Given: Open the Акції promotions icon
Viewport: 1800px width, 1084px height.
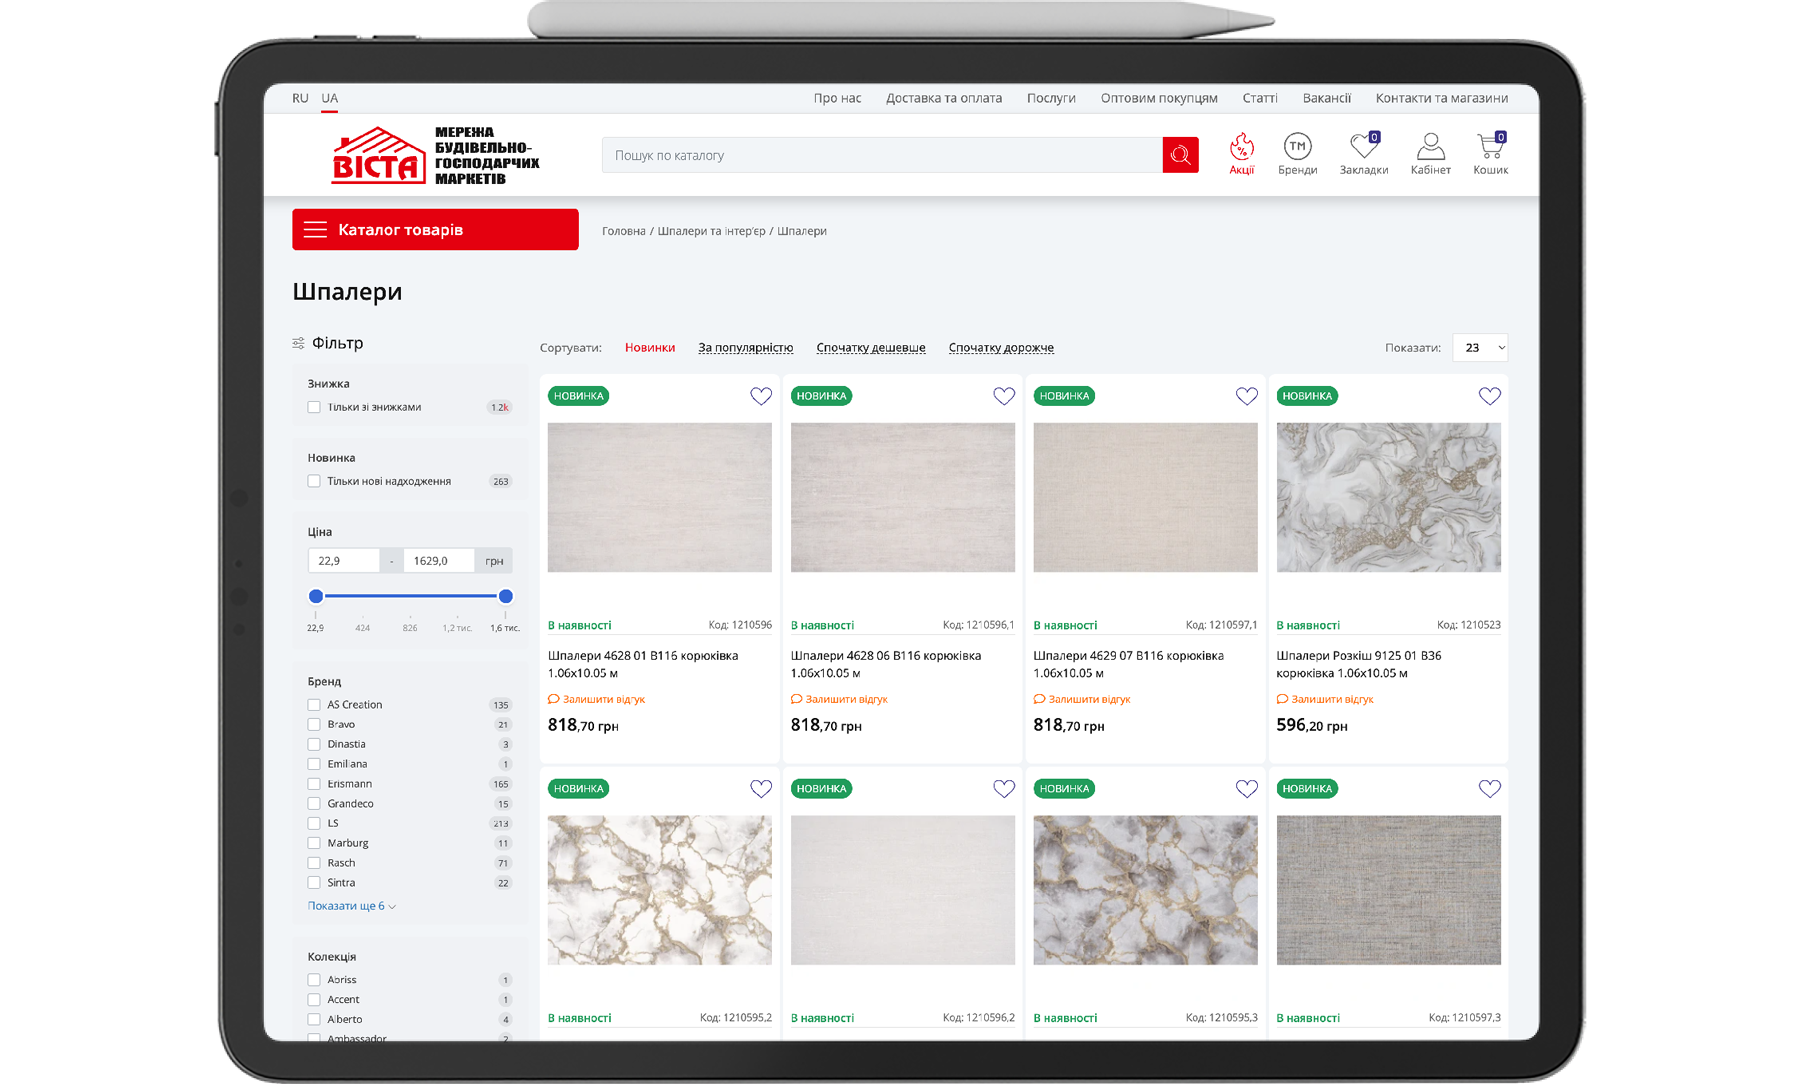Looking at the screenshot, I should click(1241, 154).
